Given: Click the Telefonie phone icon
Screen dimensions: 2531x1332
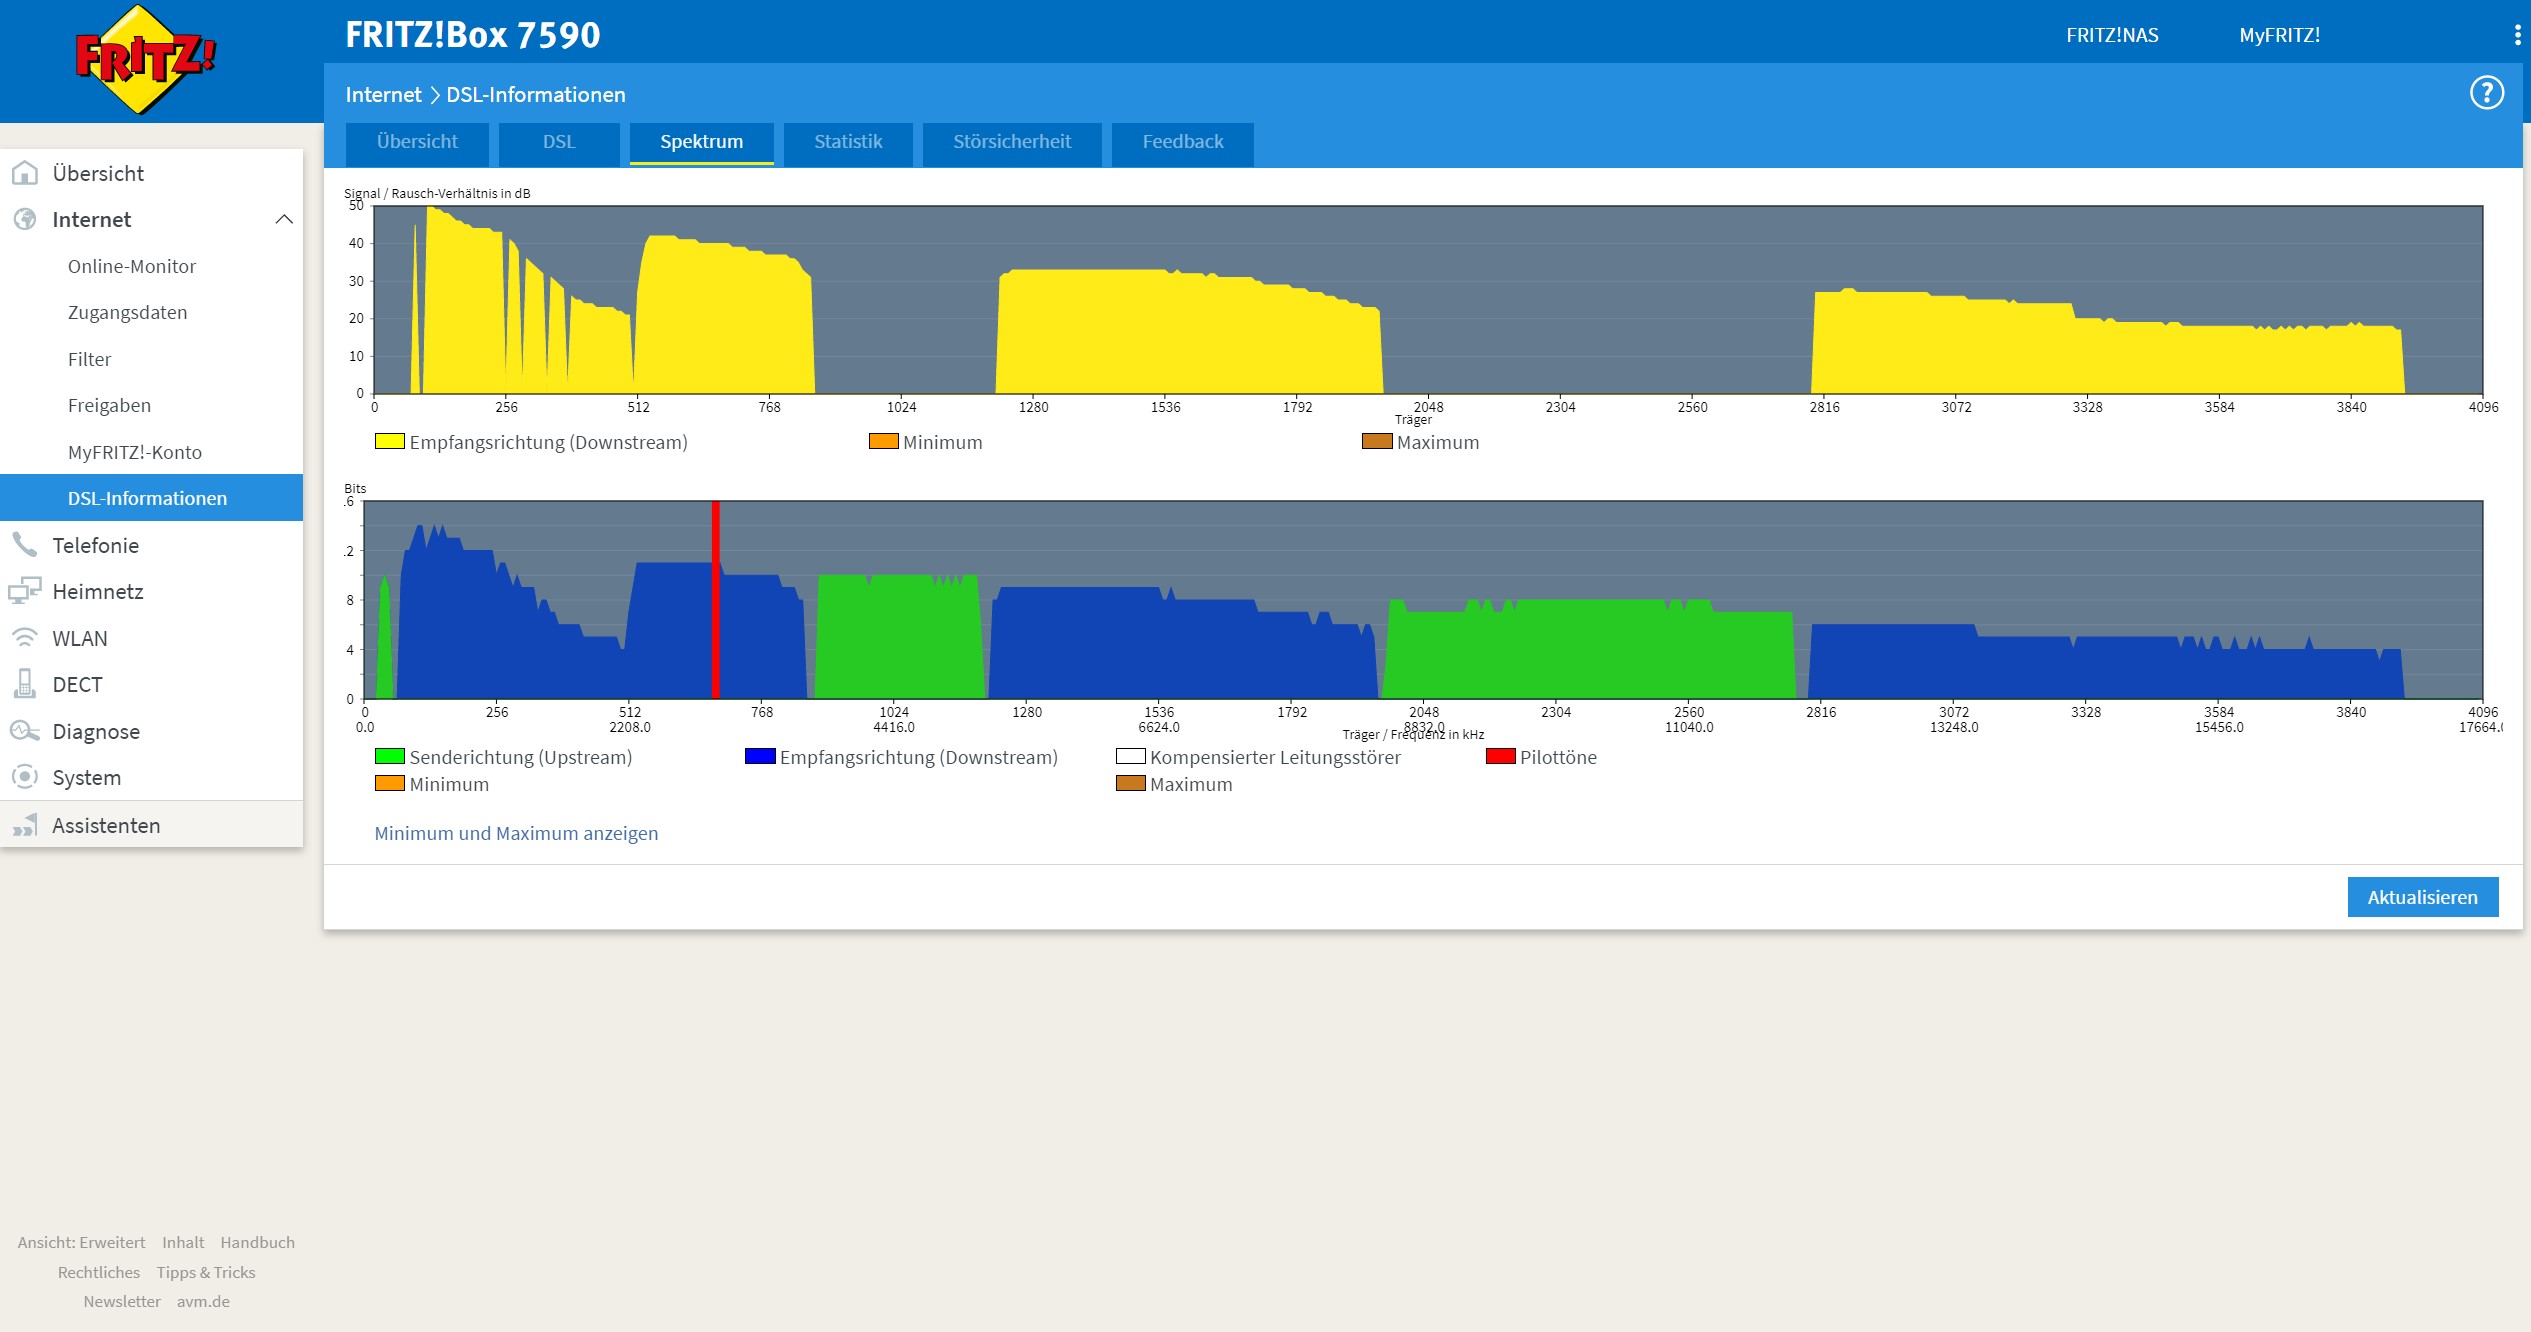Looking at the screenshot, I should pos(24,545).
